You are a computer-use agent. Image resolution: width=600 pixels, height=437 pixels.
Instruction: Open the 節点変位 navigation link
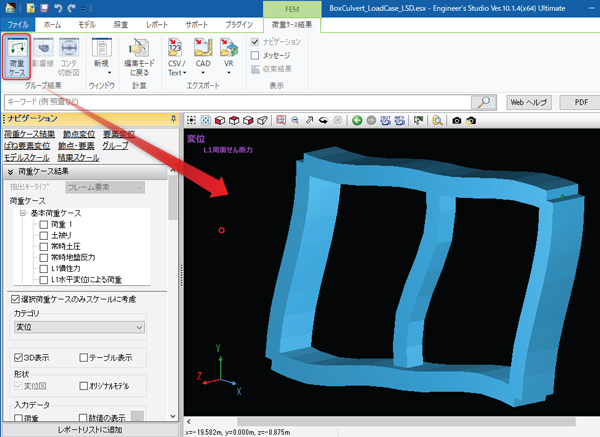[79, 134]
